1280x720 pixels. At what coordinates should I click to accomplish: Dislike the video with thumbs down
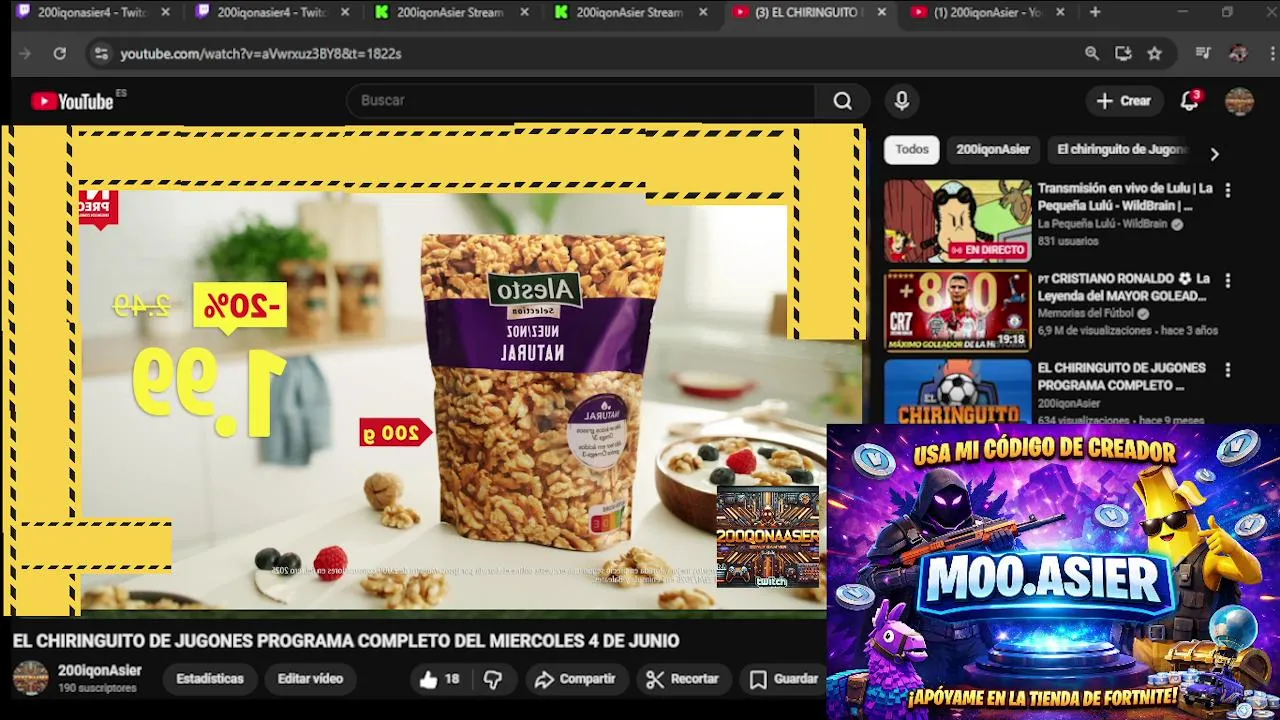point(493,679)
